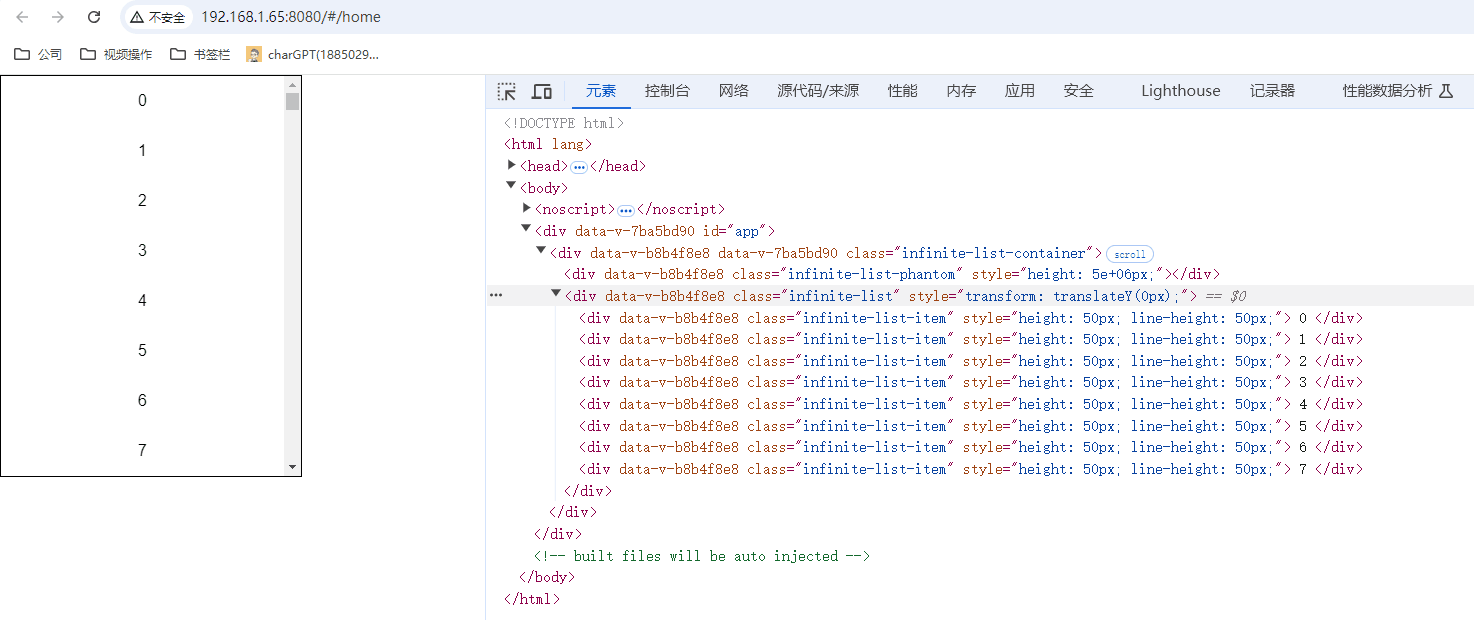Image resolution: width=1474 pixels, height=620 pixels.
Task: Select the infinite-list-phantom div line
Action: 892,274
